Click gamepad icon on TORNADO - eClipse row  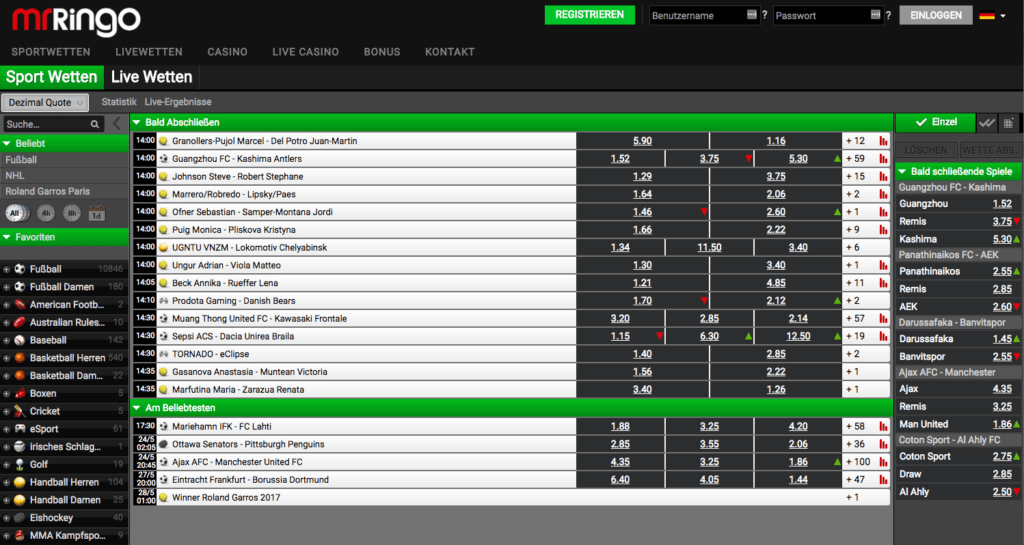click(164, 354)
